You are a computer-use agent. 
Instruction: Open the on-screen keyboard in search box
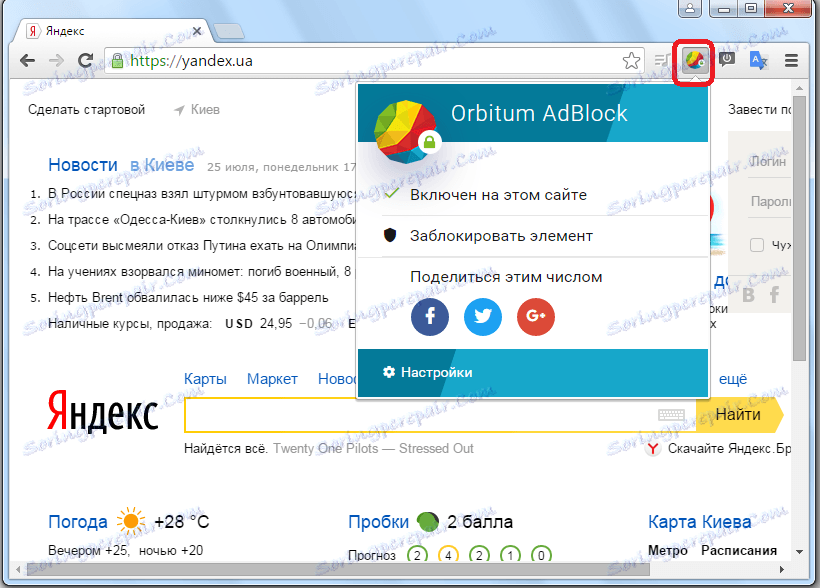click(x=671, y=414)
